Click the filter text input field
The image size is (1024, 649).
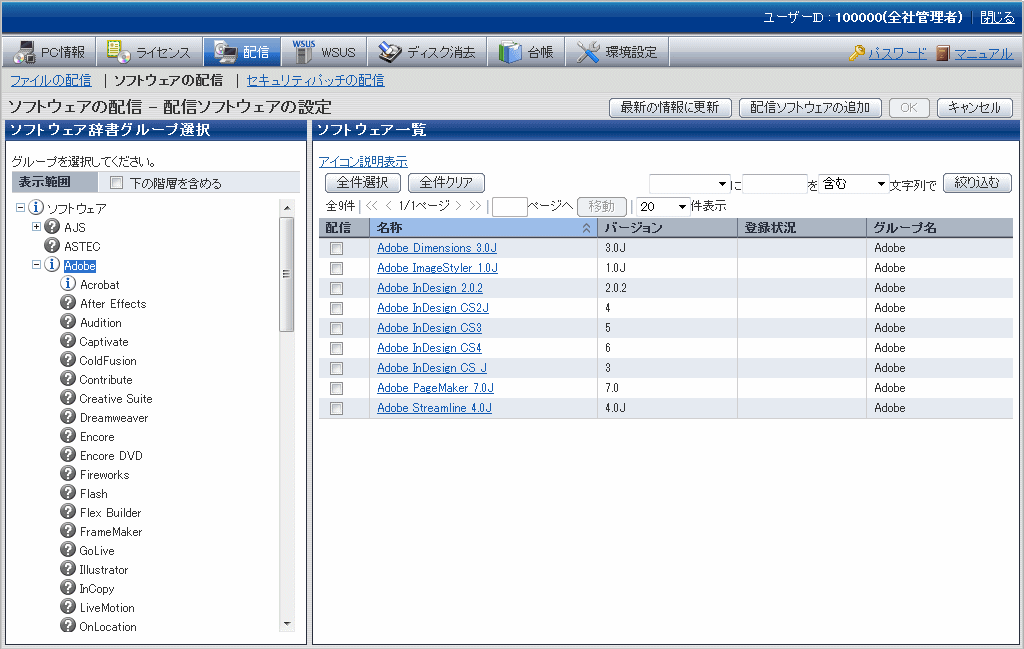coord(775,184)
